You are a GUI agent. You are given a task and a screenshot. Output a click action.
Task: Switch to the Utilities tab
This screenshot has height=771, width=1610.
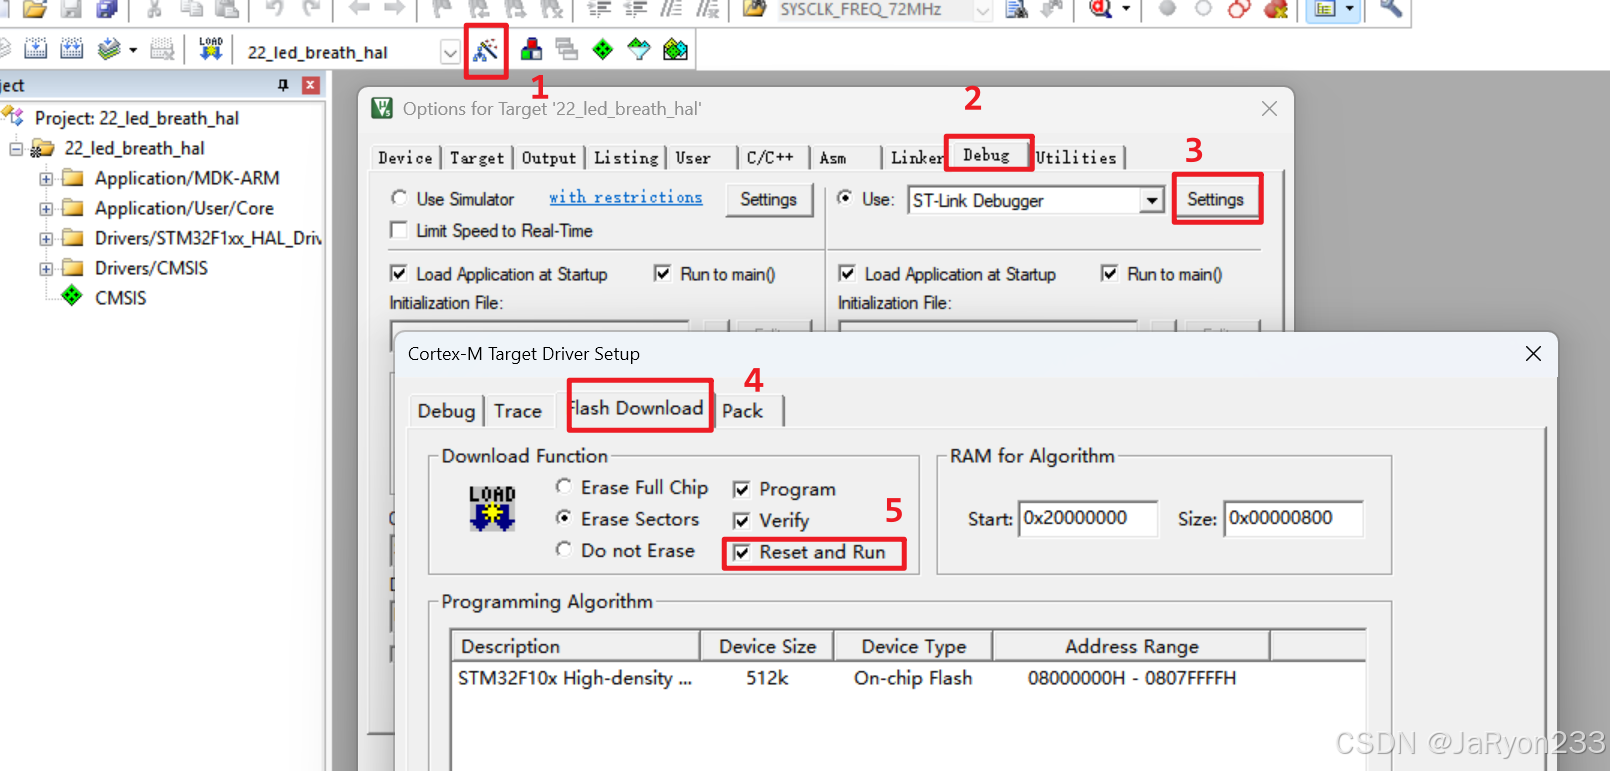pos(1076,157)
